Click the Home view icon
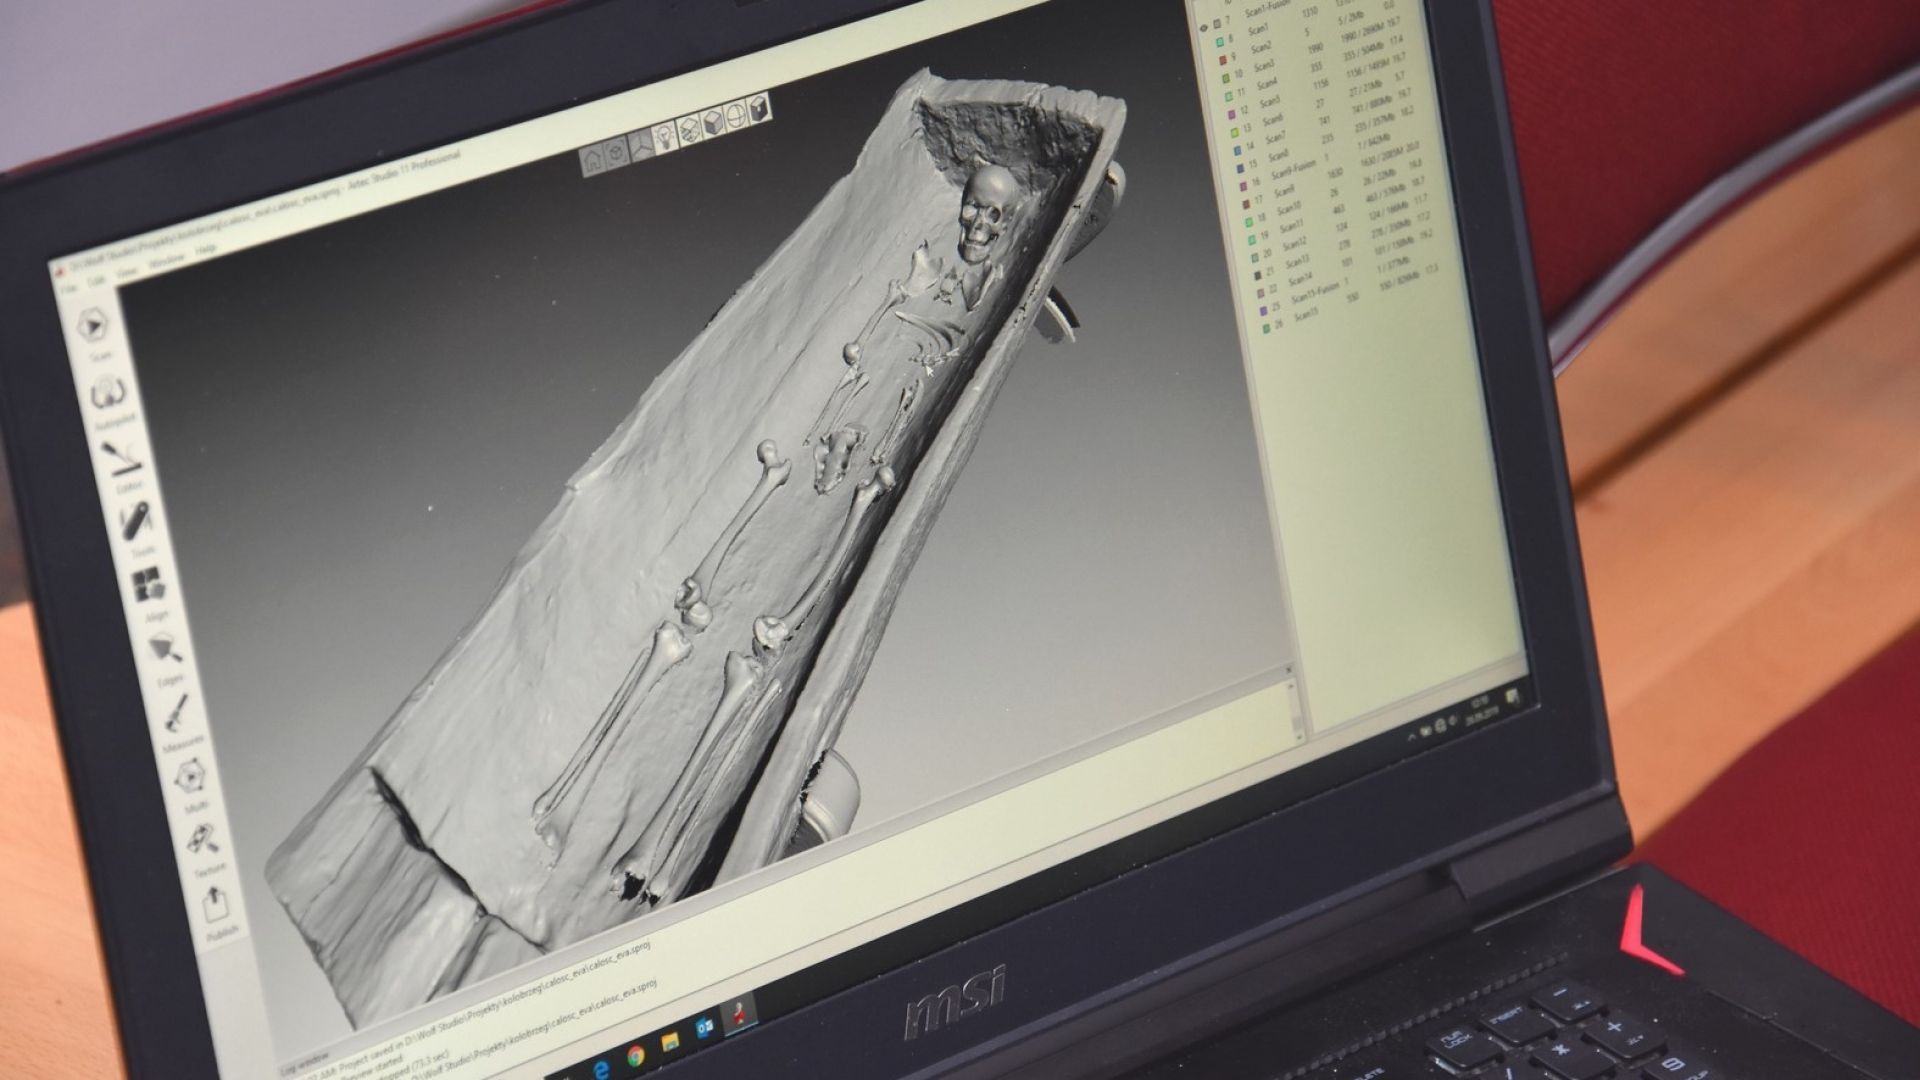 pyautogui.click(x=593, y=159)
